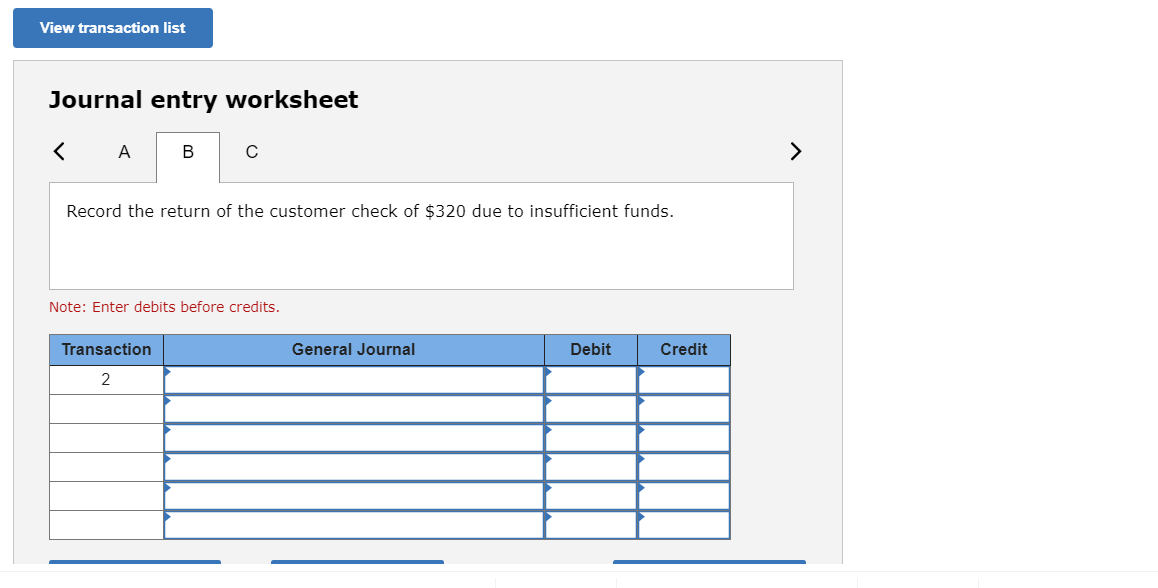Image resolution: width=1158 pixels, height=588 pixels.
Task: Click the right chevron to view next transaction
Action: click(796, 151)
